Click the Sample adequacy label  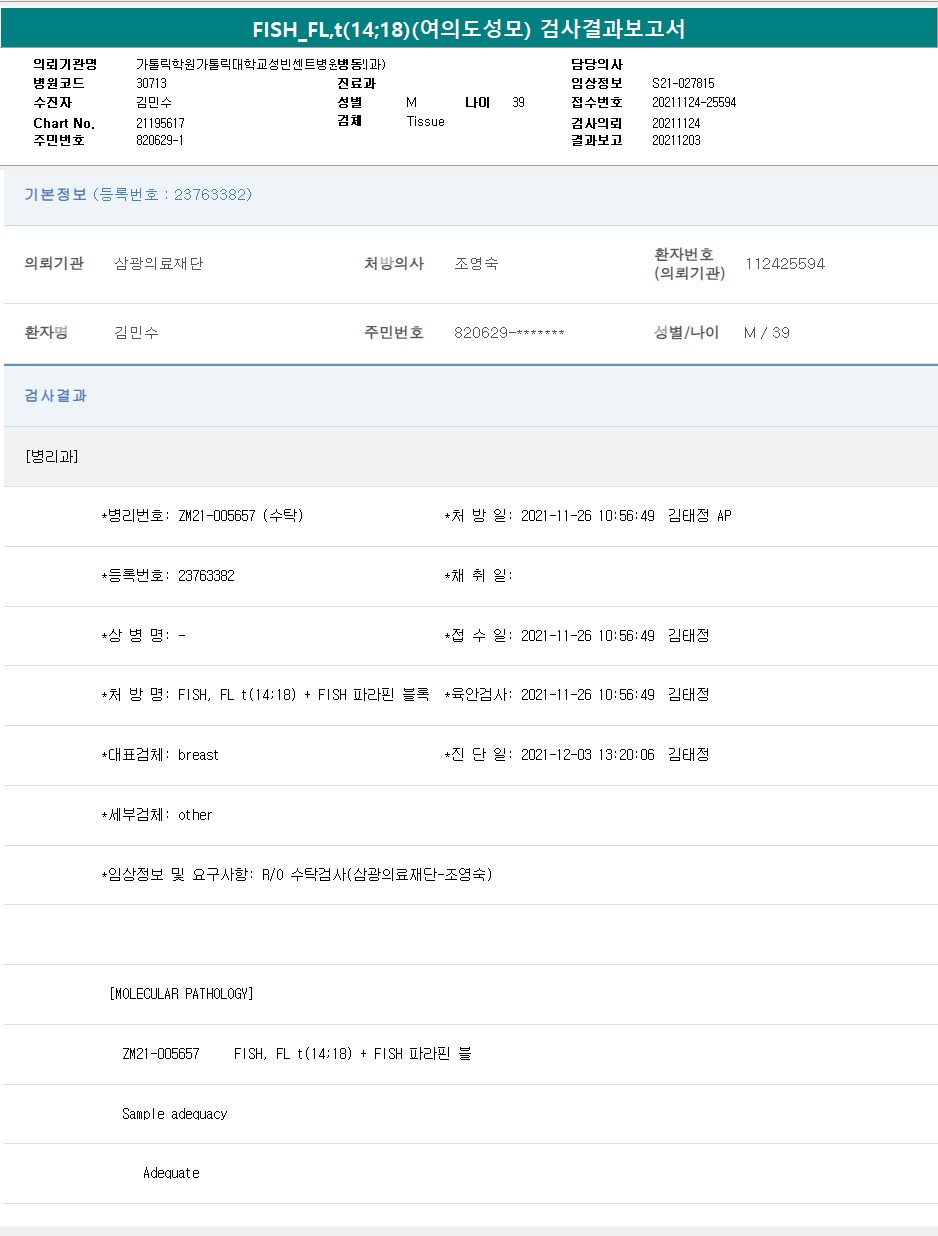tap(175, 1114)
